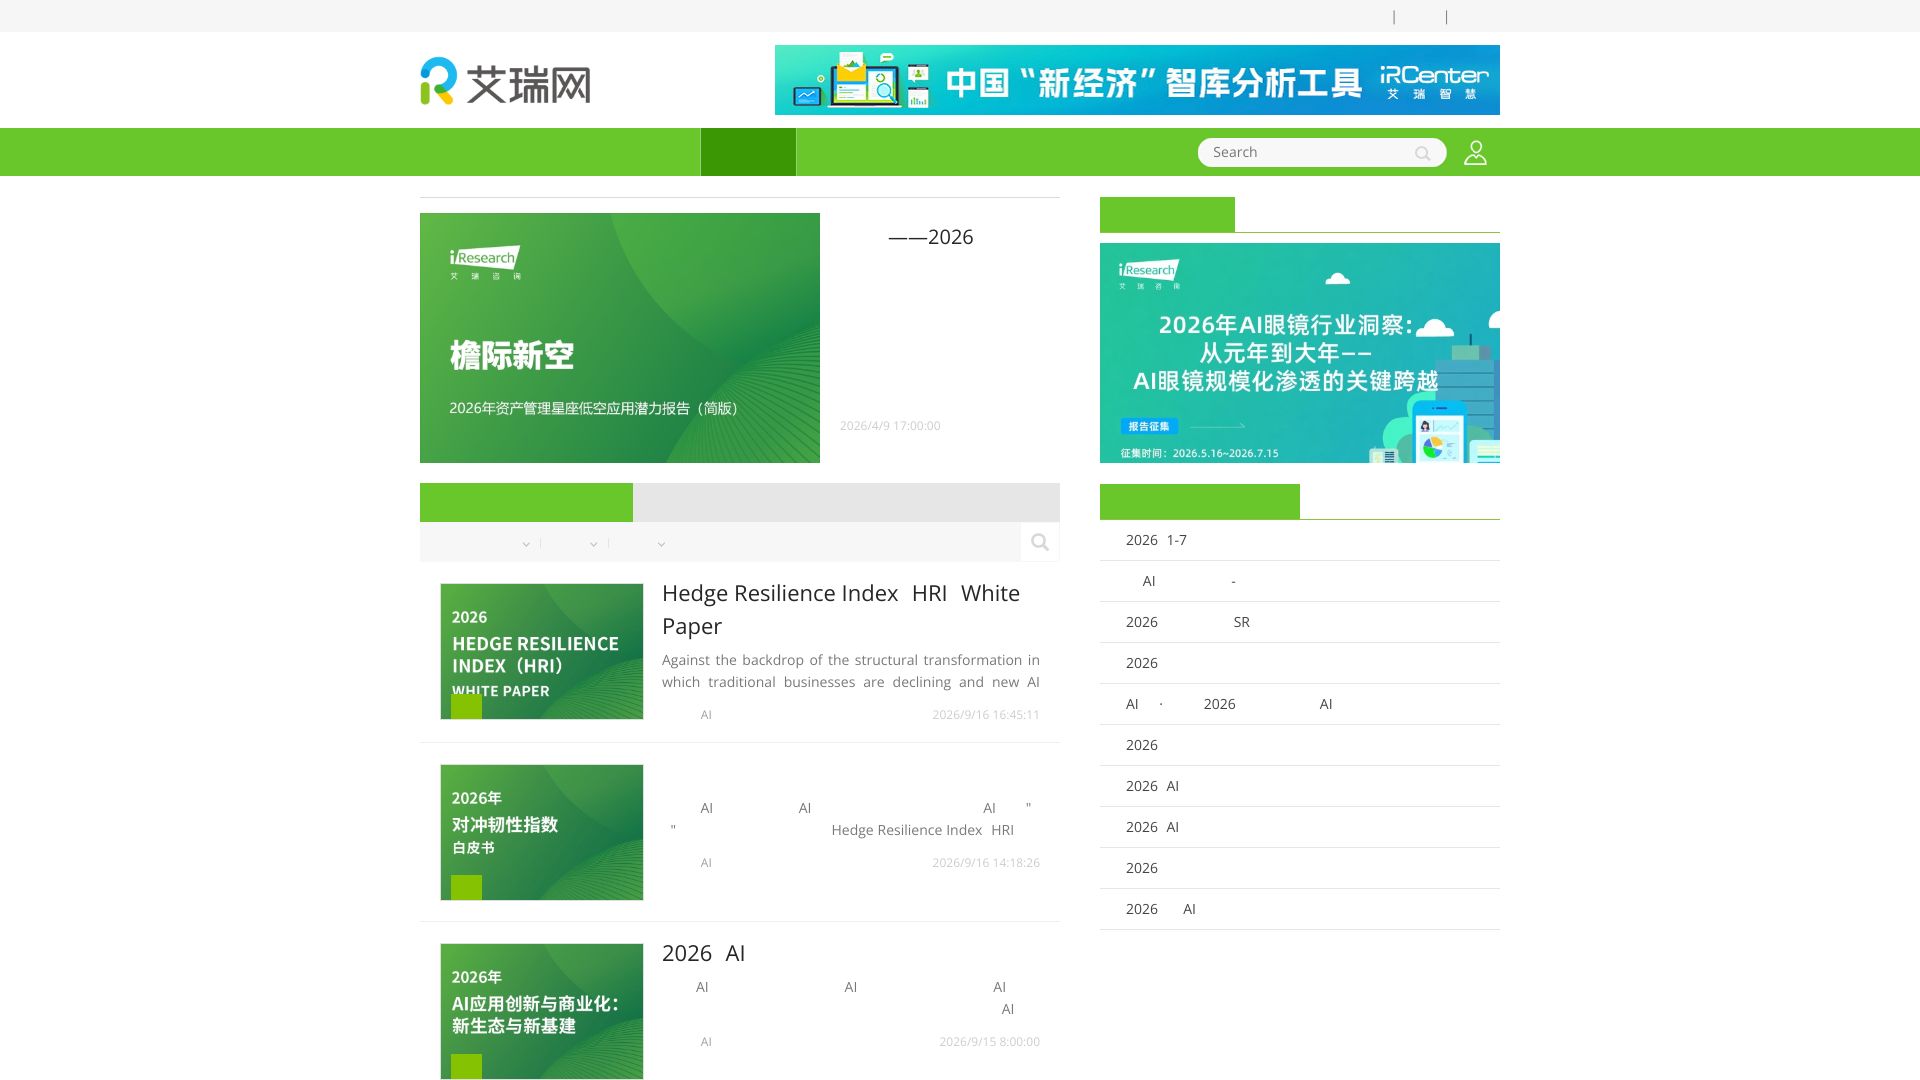Open the sidebar ranking row "2026 1-7"

pyautogui.click(x=1300, y=540)
